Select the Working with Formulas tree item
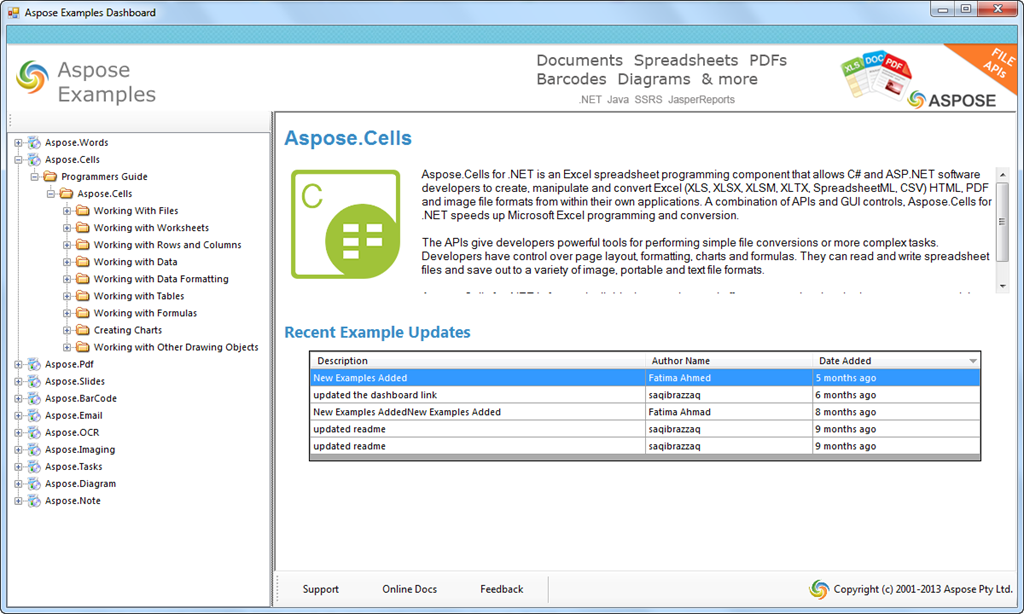Screen dimensions: 1024x614 tap(145, 313)
